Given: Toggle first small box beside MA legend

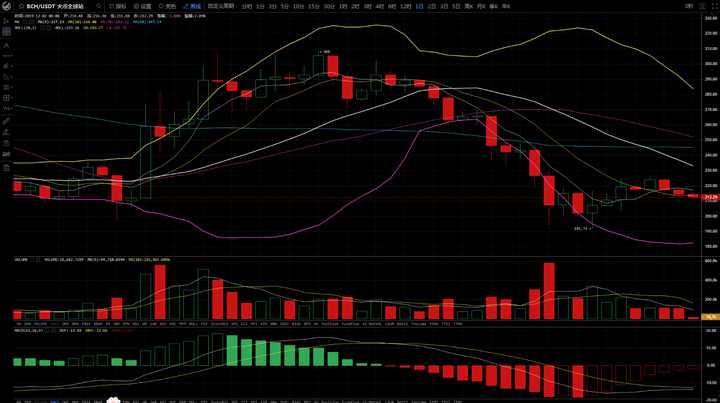Looking at the screenshot, I should click(x=25, y=22).
